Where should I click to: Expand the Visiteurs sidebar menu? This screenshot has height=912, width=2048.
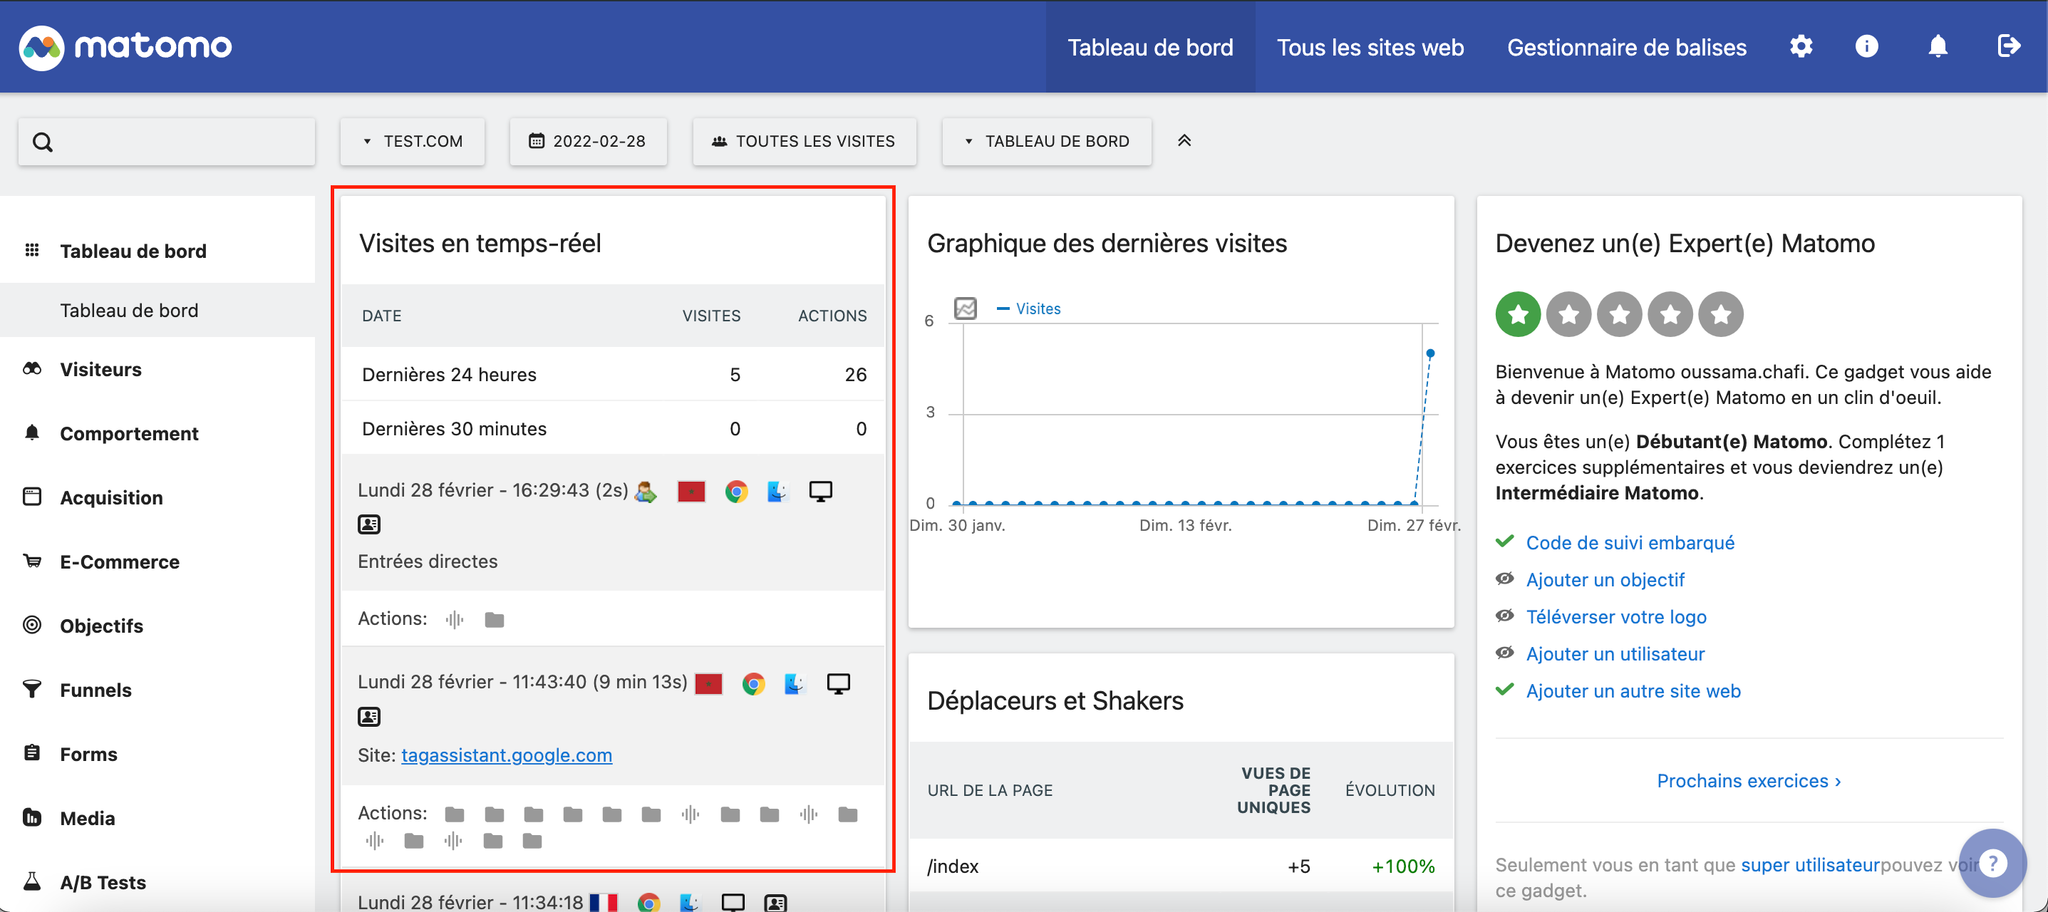pos(100,369)
